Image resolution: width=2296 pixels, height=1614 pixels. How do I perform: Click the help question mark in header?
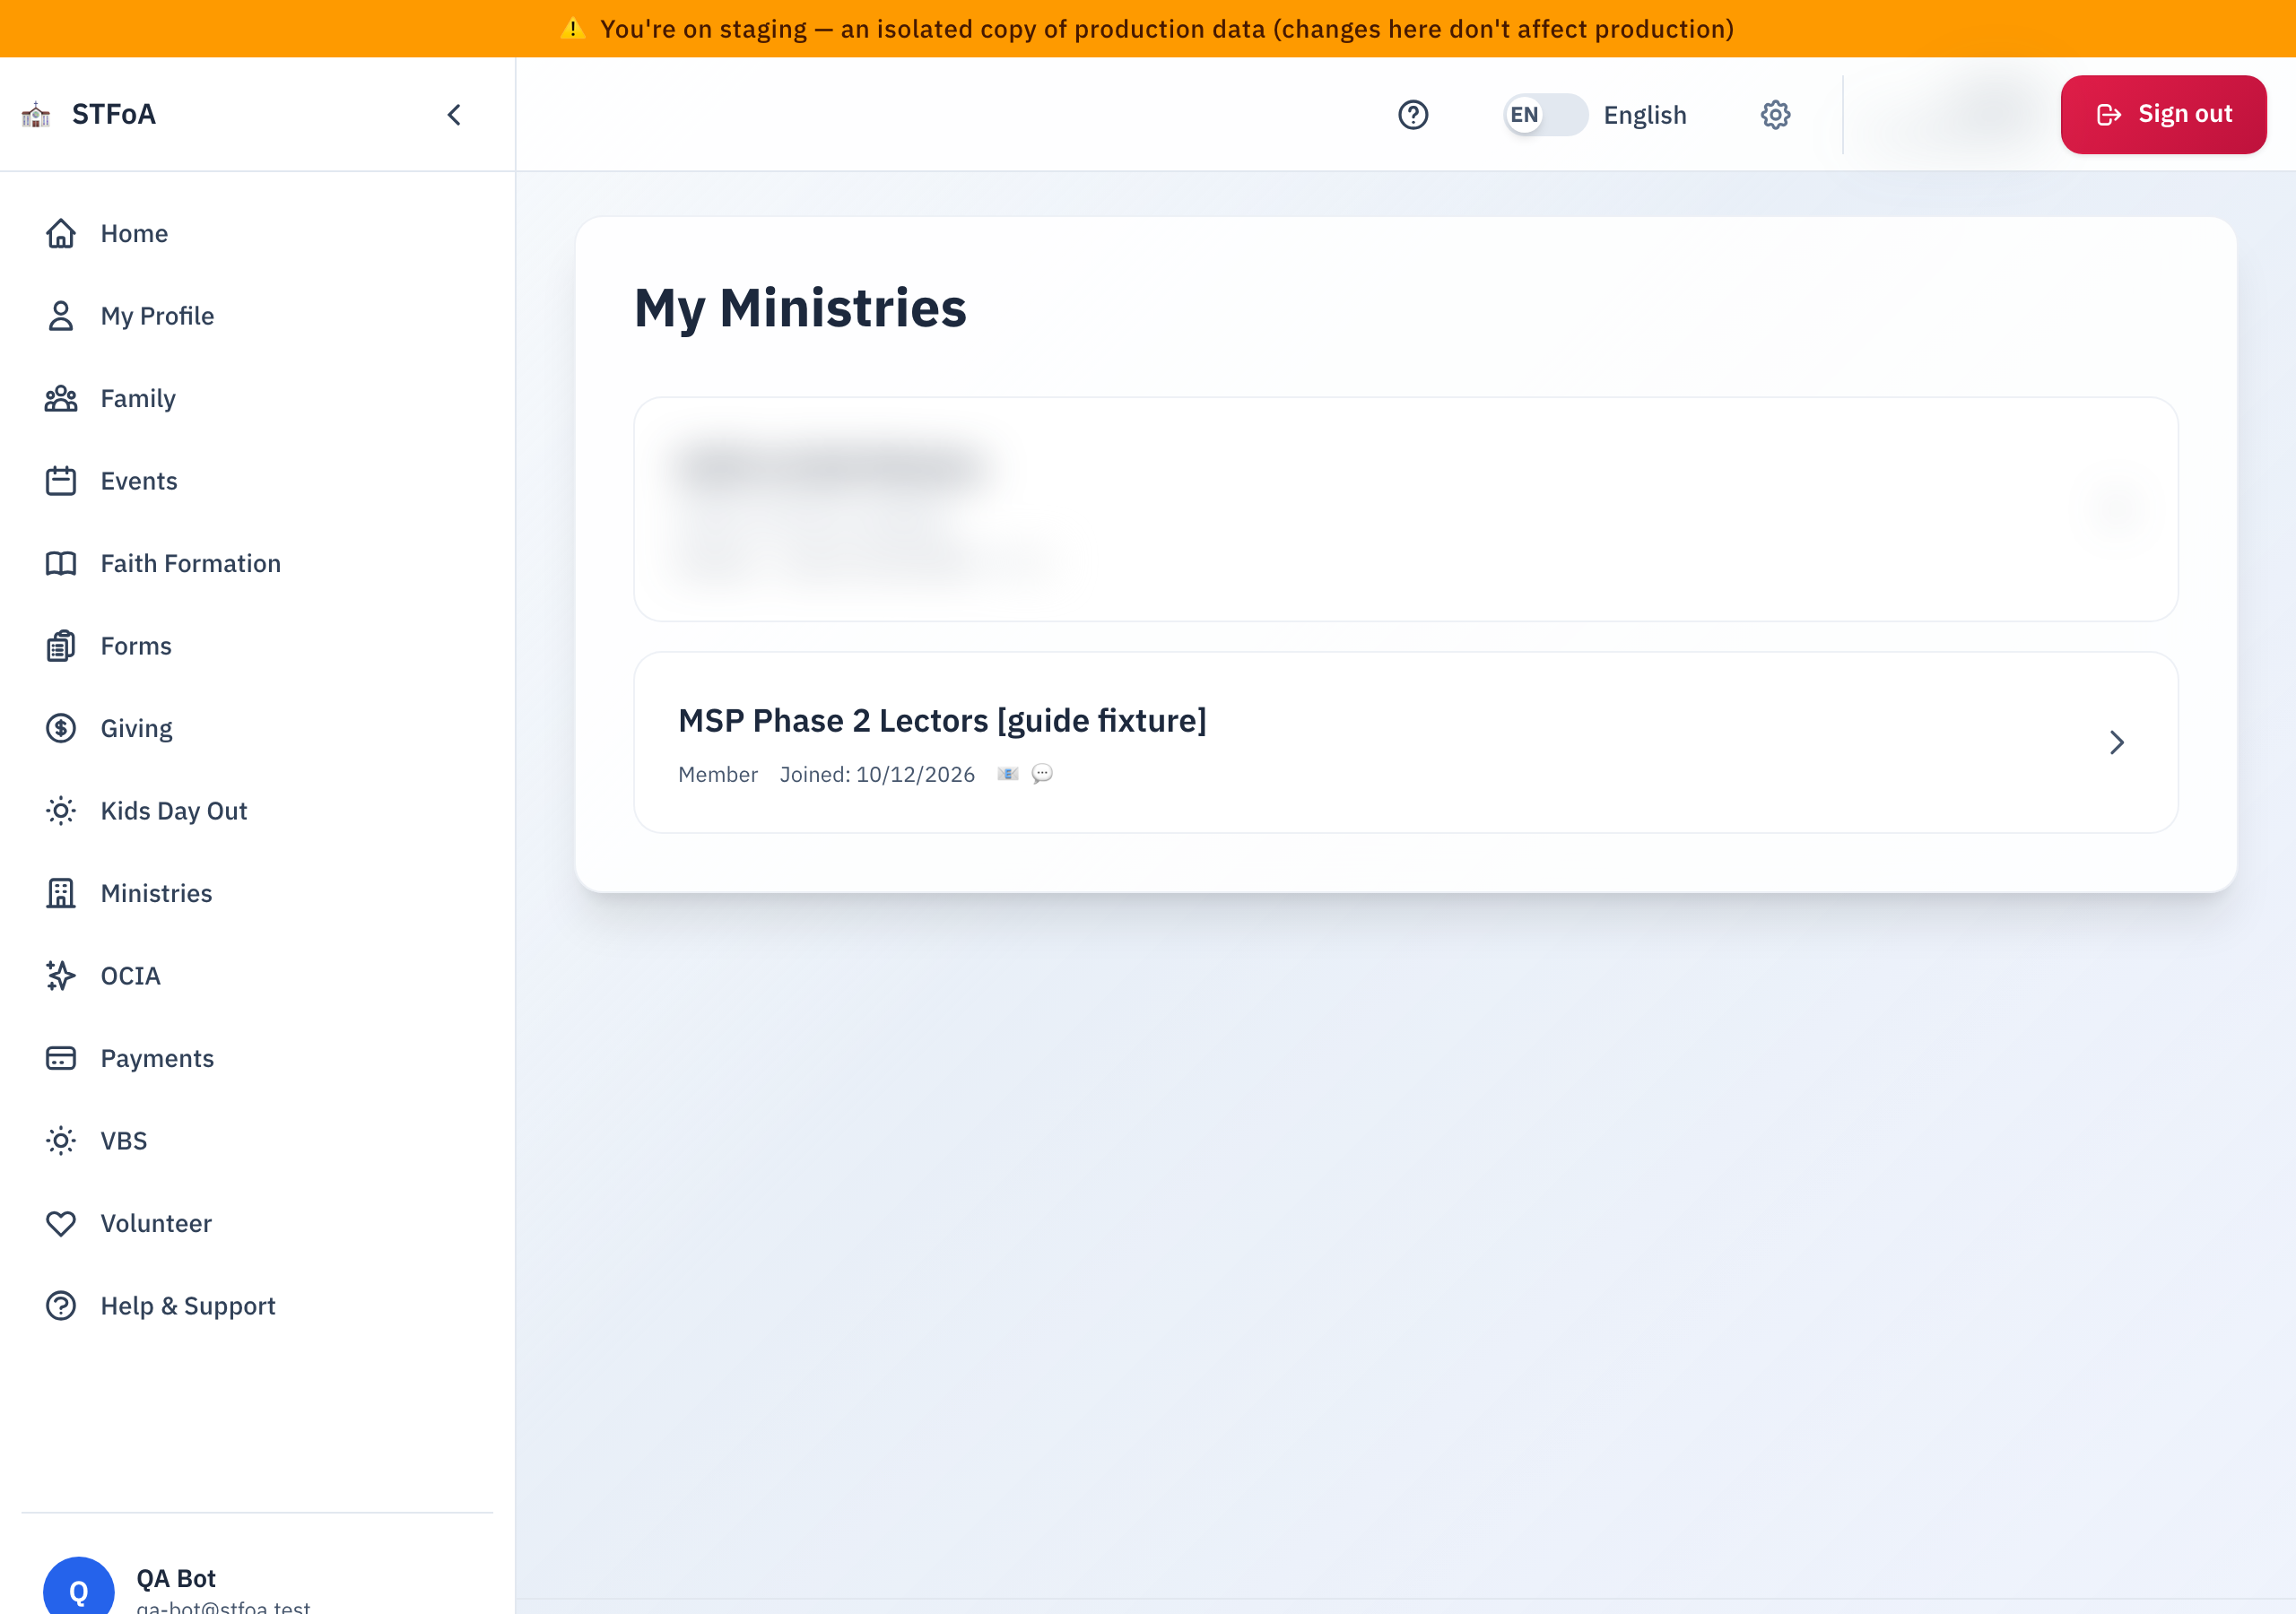click(1413, 115)
